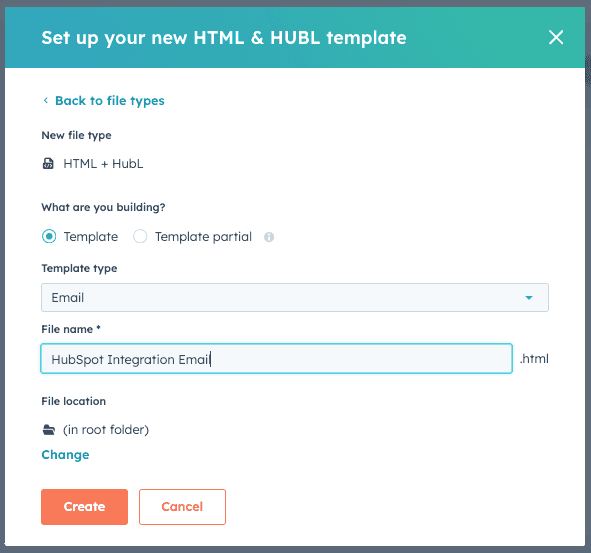Change the file location

[x=65, y=455]
